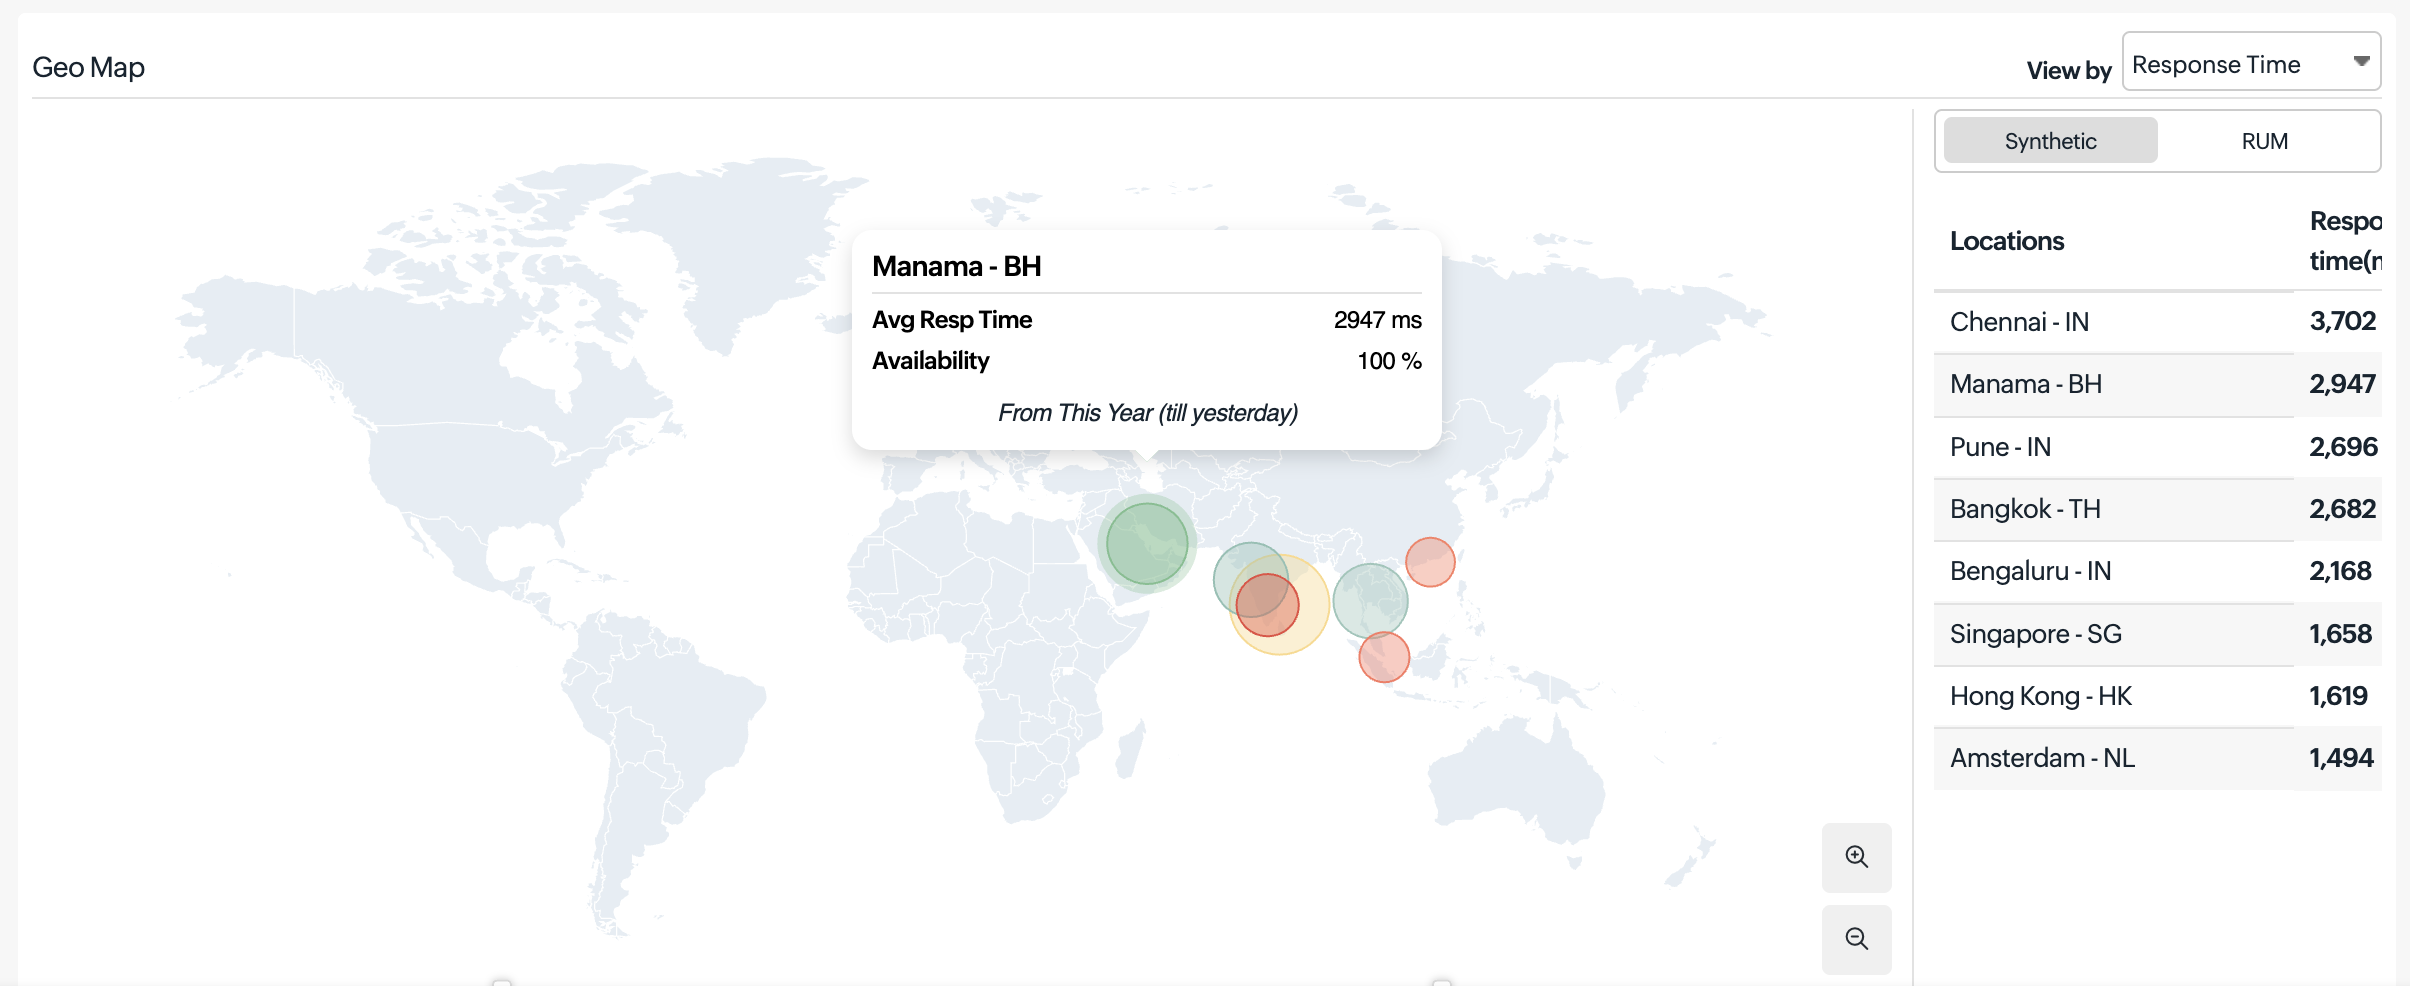Open the View by Response Time dropdown

tap(2250, 63)
